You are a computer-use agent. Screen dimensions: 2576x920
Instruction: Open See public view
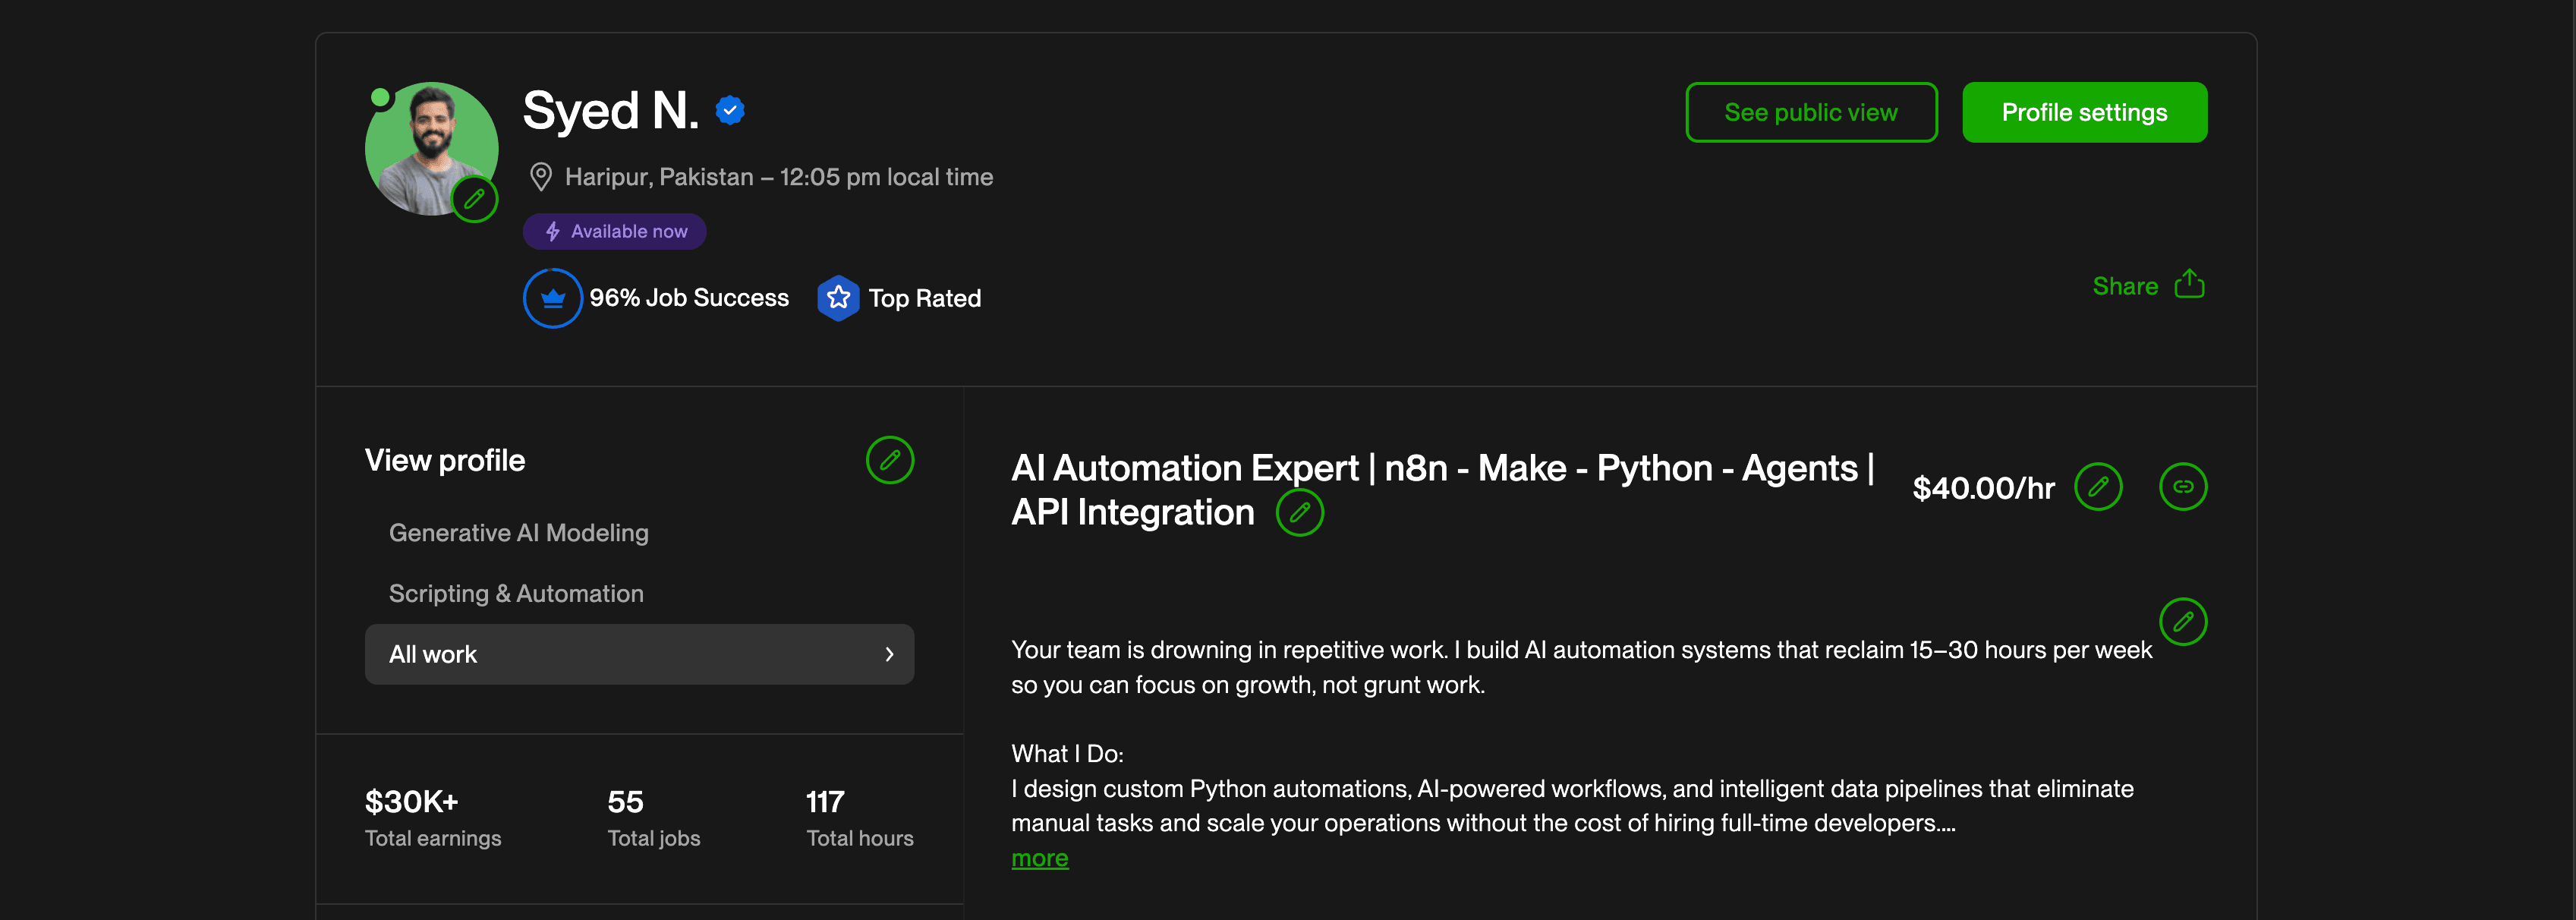(1810, 112)
